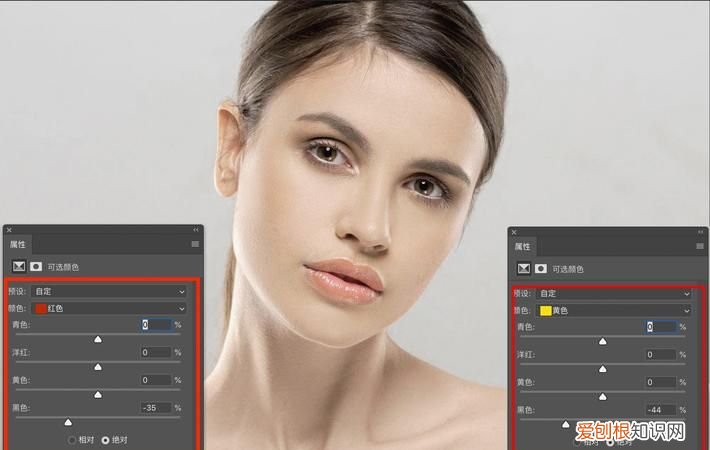Select 相对 (Relative) radio in left panel
Image resolution: width=710 pixels, height=450 pixels.
coord(71,439)
